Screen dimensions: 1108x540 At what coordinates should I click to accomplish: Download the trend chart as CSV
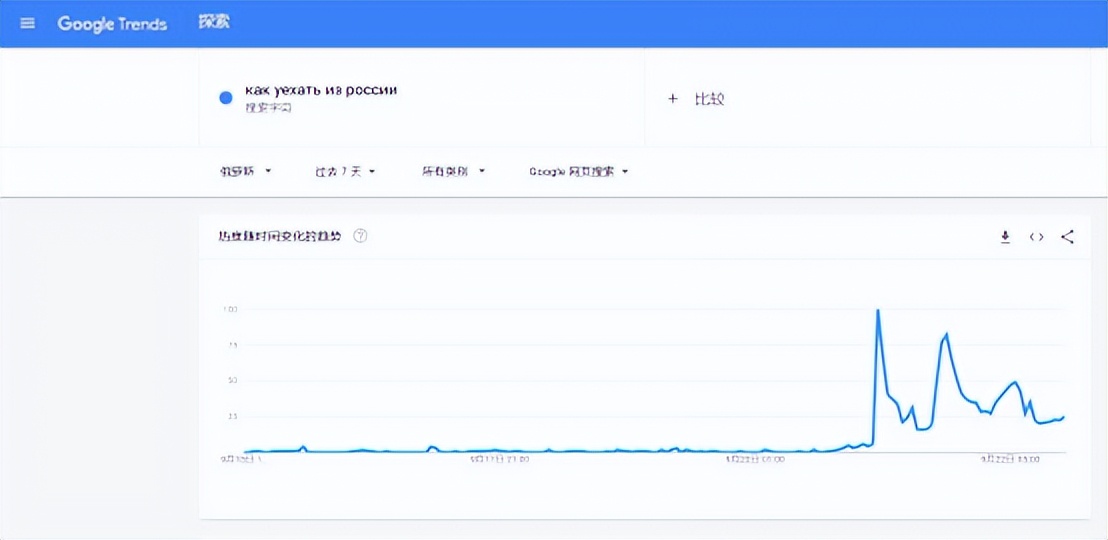(x=1005, y=237)
